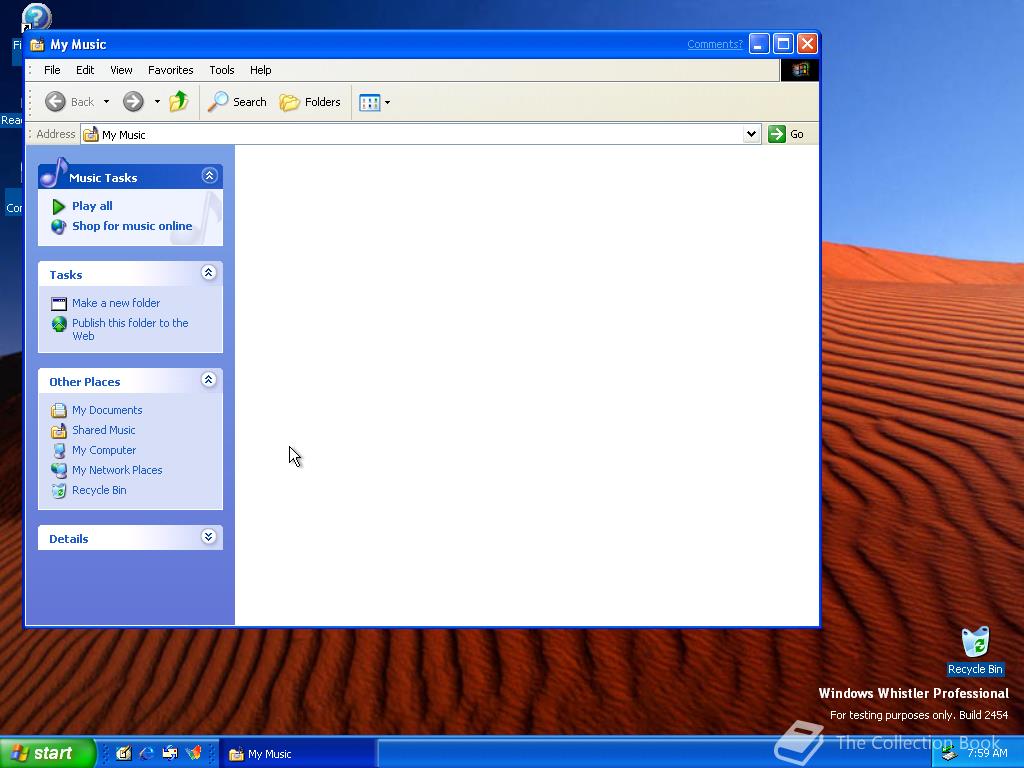Screen dimensions: 1024x768
Task: Click the sidebar Recycle Bin icon
Action: point(59,490)
